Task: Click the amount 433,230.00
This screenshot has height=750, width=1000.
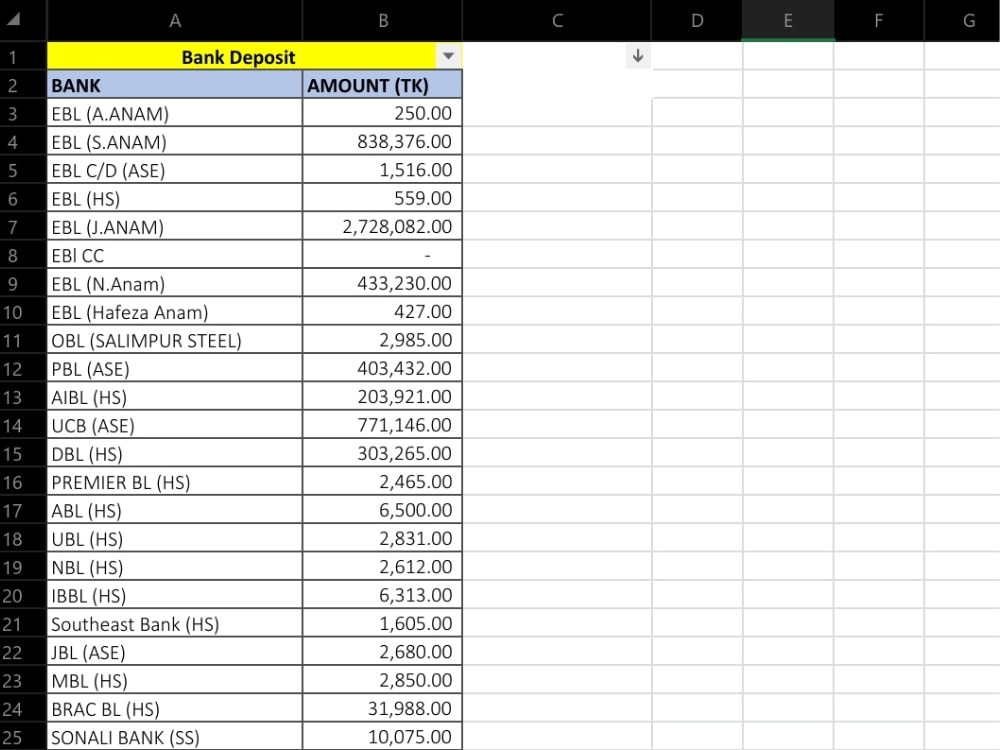Action: coord(404,283)
